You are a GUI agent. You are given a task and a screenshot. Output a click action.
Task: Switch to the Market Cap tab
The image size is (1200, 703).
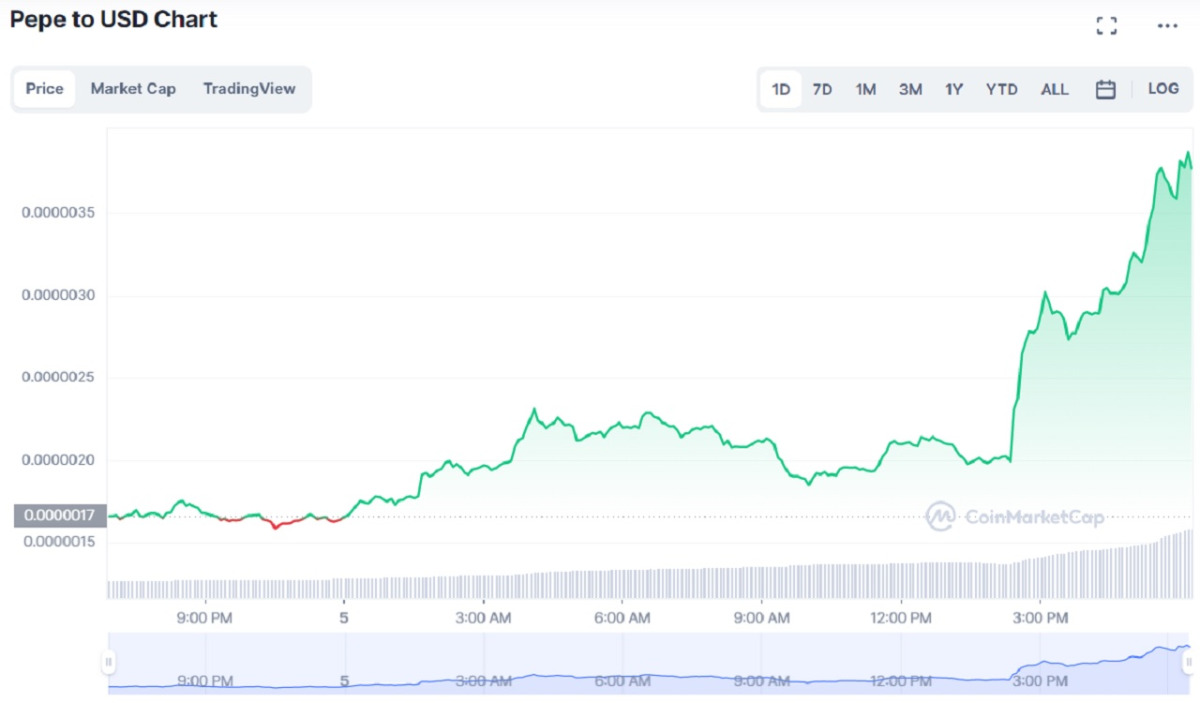(133, 89)
